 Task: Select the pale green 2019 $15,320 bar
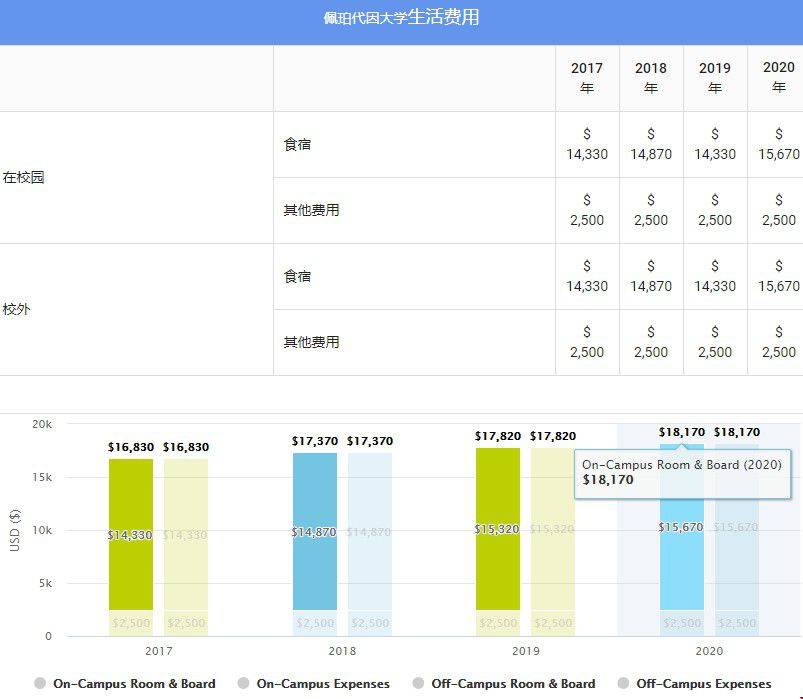pyautogui.click(x=553, y=529)
